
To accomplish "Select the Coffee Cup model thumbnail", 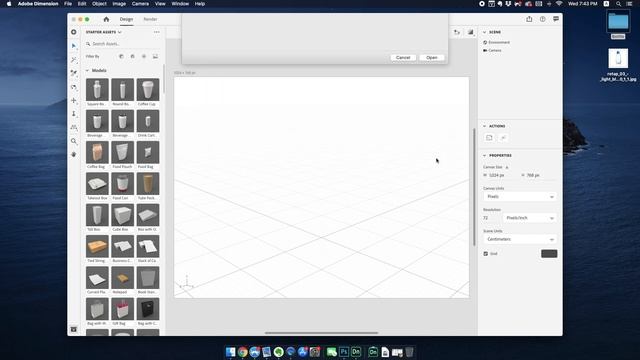I will click(148, 89).
